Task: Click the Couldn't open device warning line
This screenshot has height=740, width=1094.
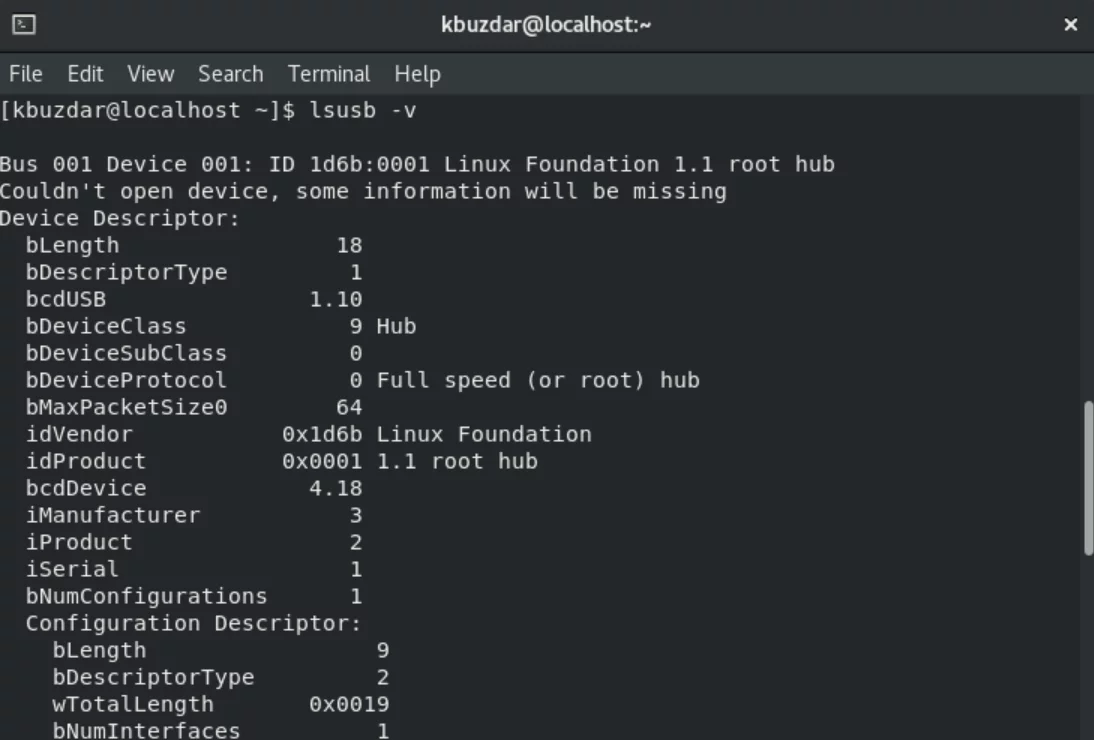Action: point(363,192)
